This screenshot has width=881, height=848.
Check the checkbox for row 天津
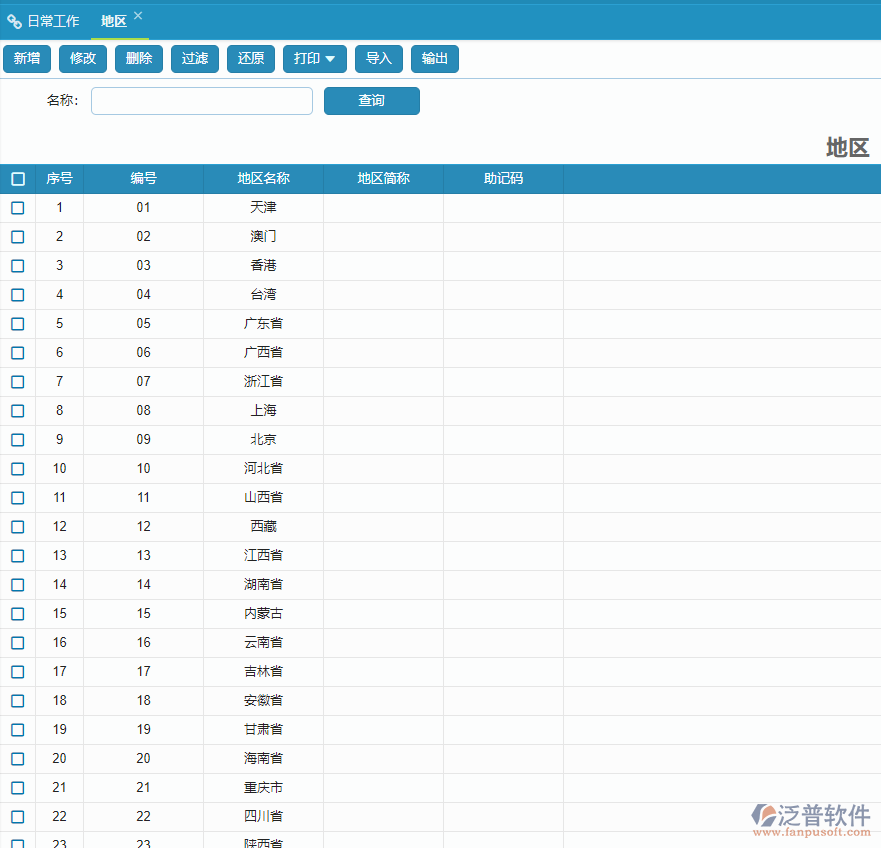point(18,208)
